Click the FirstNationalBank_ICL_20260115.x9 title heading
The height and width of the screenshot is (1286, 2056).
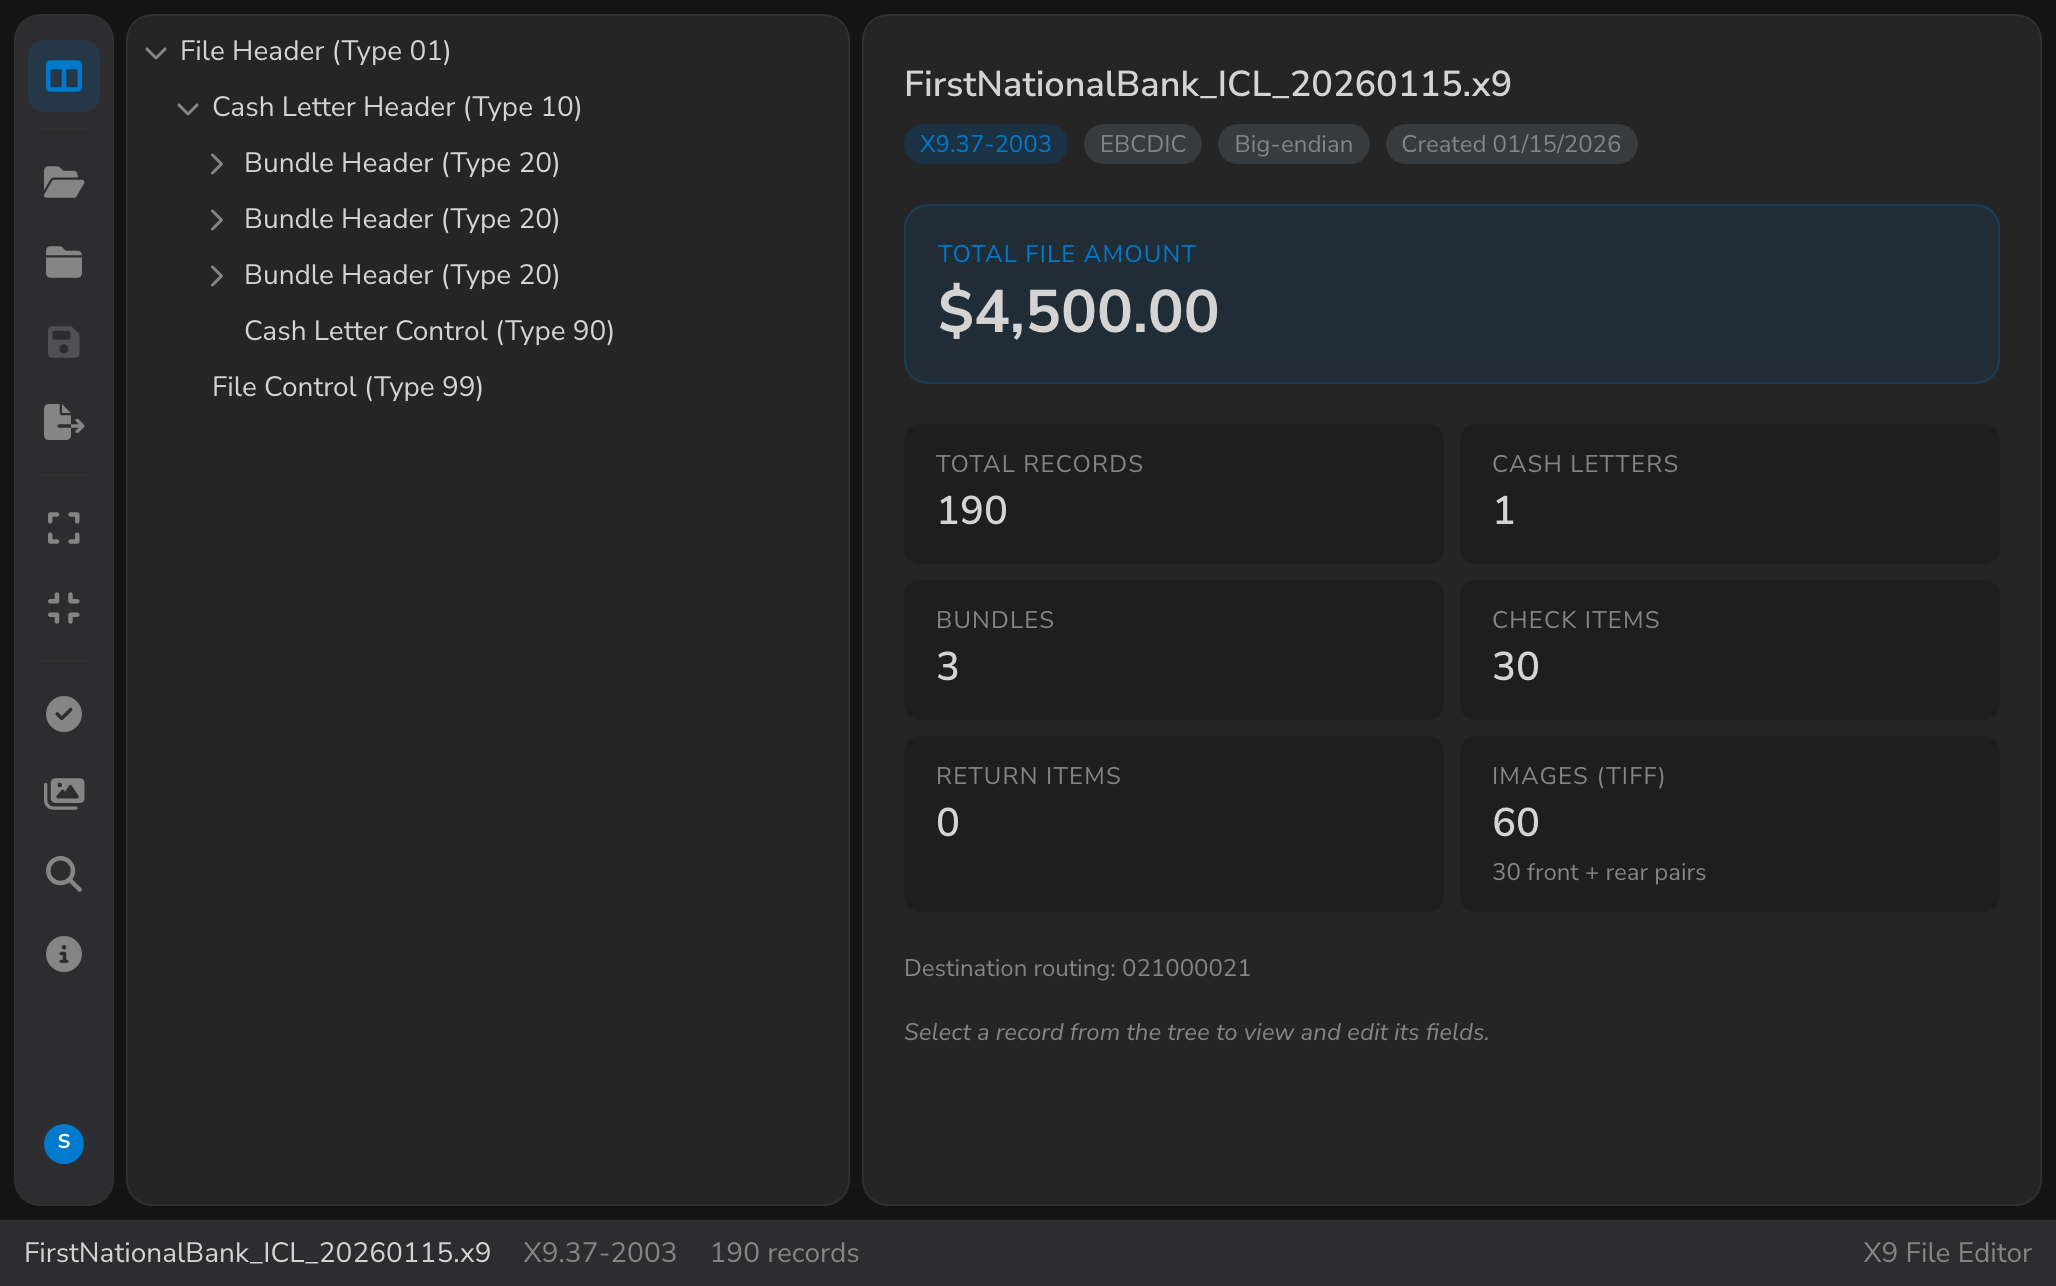coord(1207,84)
